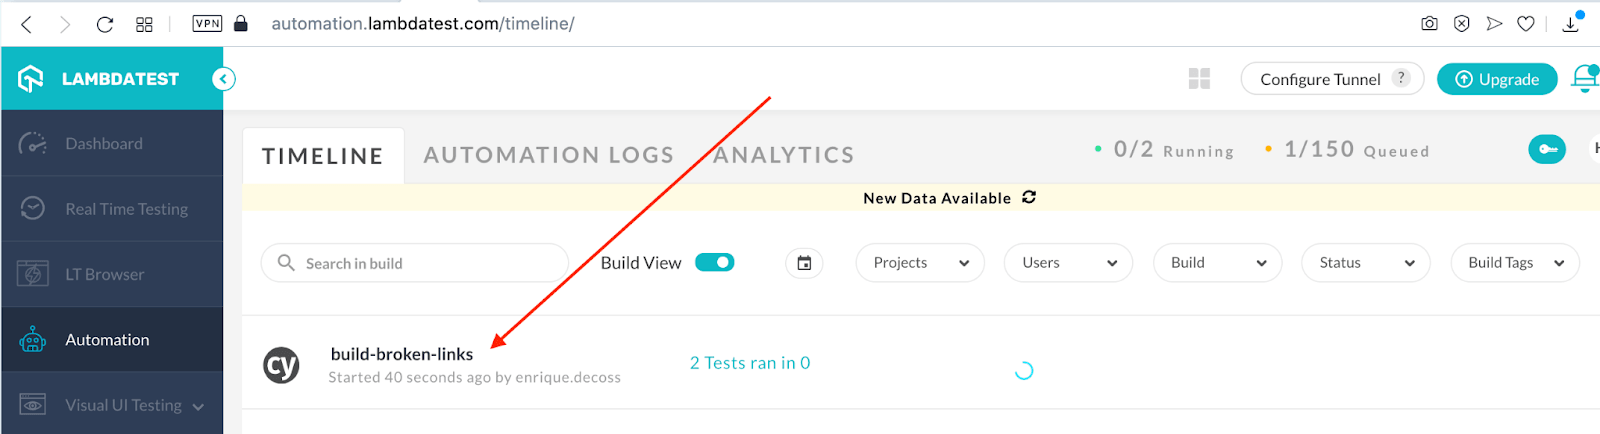
Task: Toggle the VPN badge in address bar
Action: coord(207,23)
